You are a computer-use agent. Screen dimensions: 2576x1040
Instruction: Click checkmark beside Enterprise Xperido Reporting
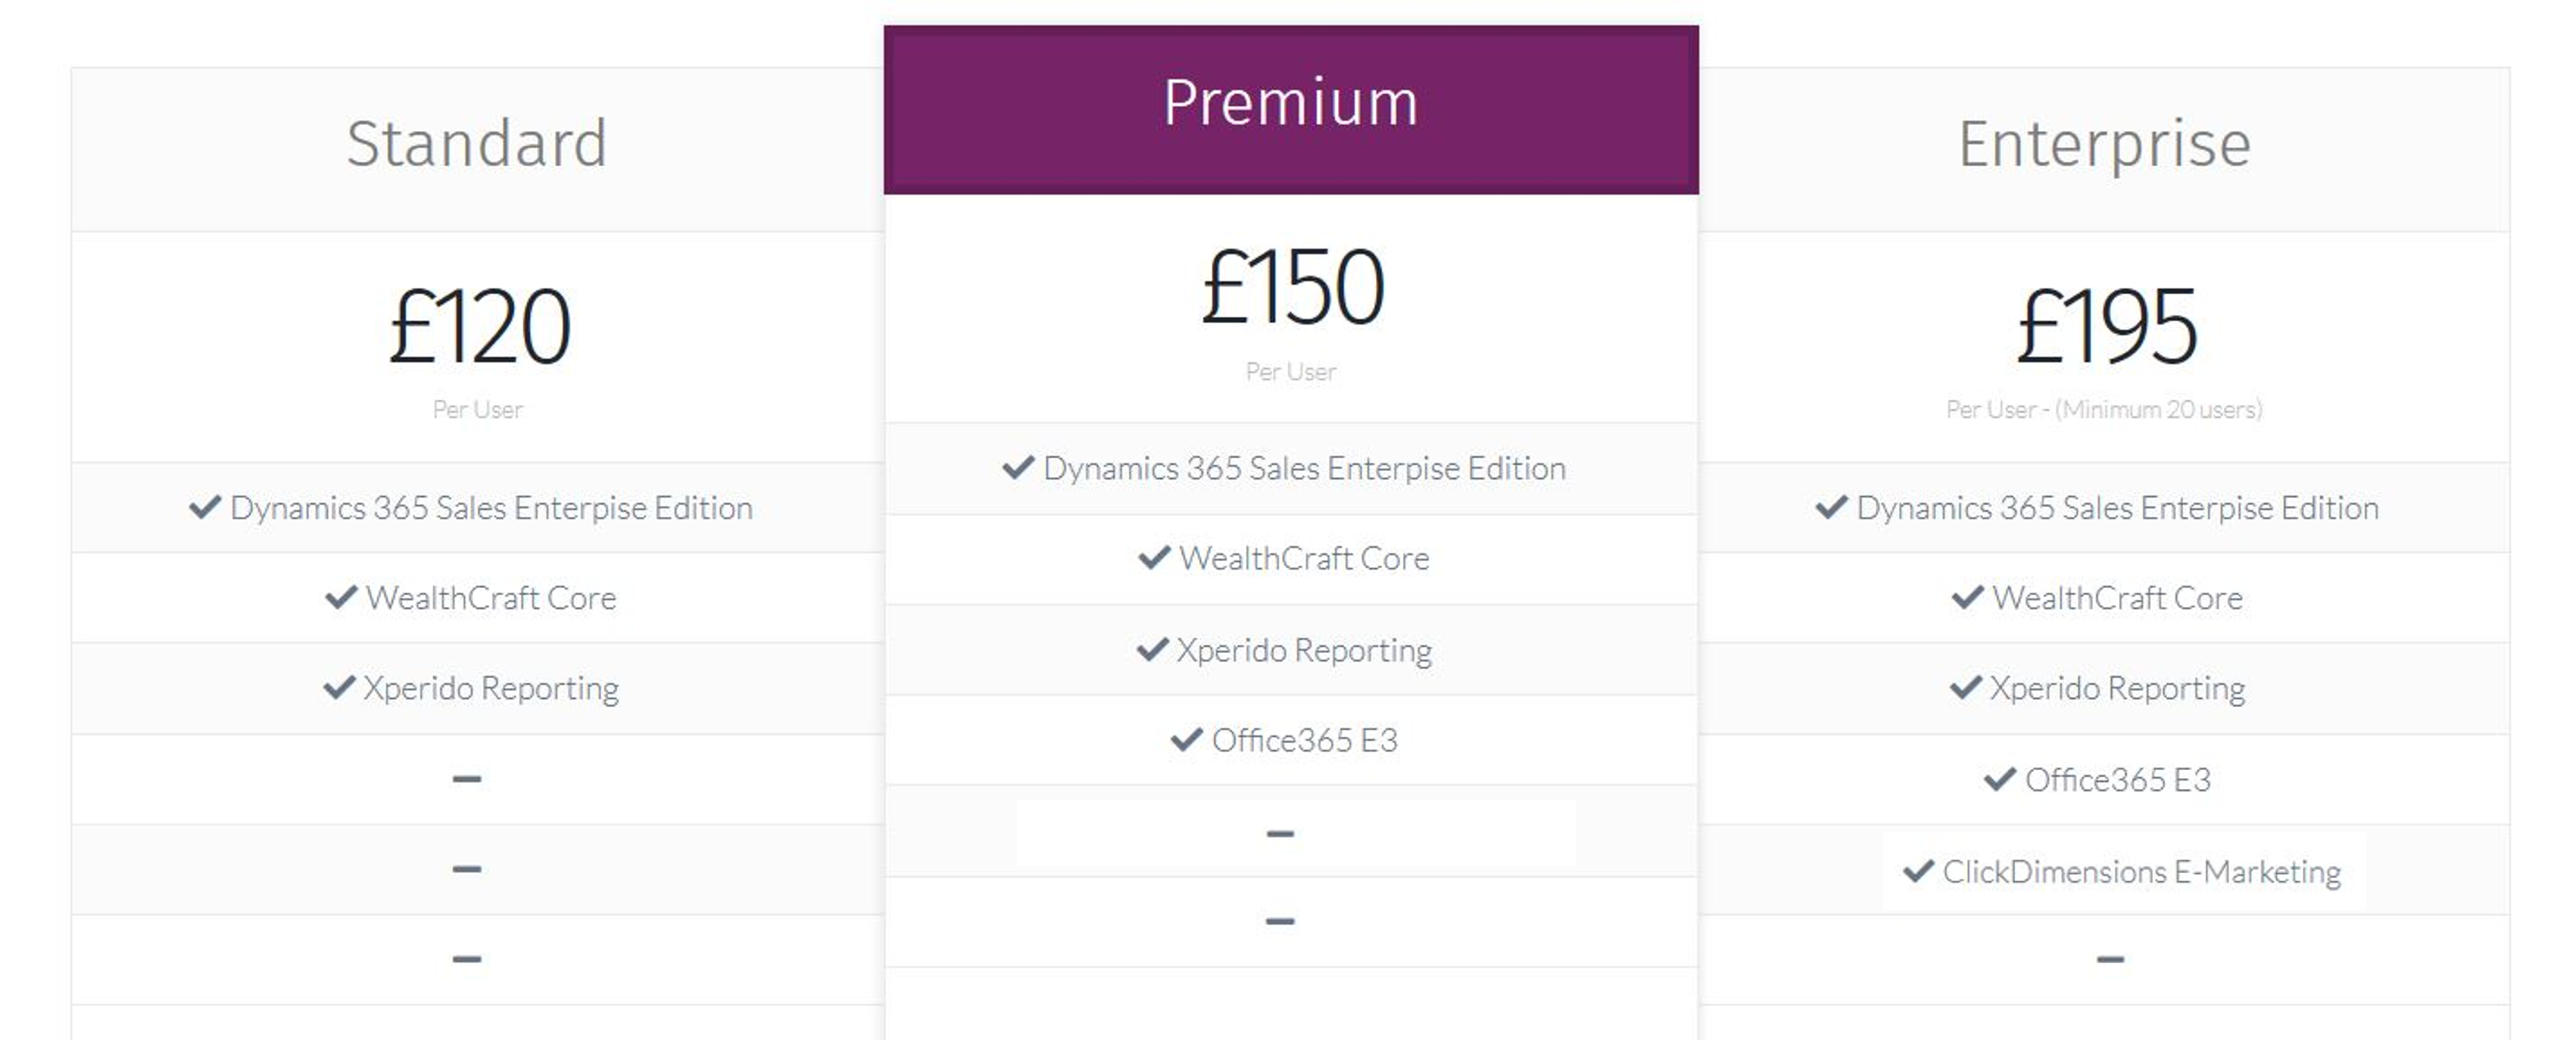coord(1966,688)
